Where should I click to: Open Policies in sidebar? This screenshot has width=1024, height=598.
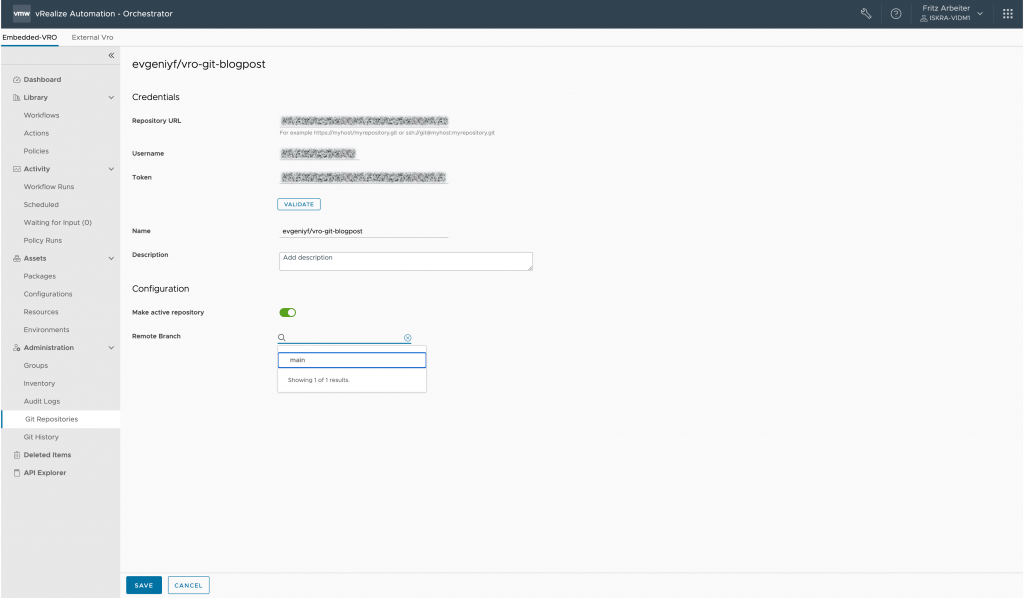click(36, 151)
